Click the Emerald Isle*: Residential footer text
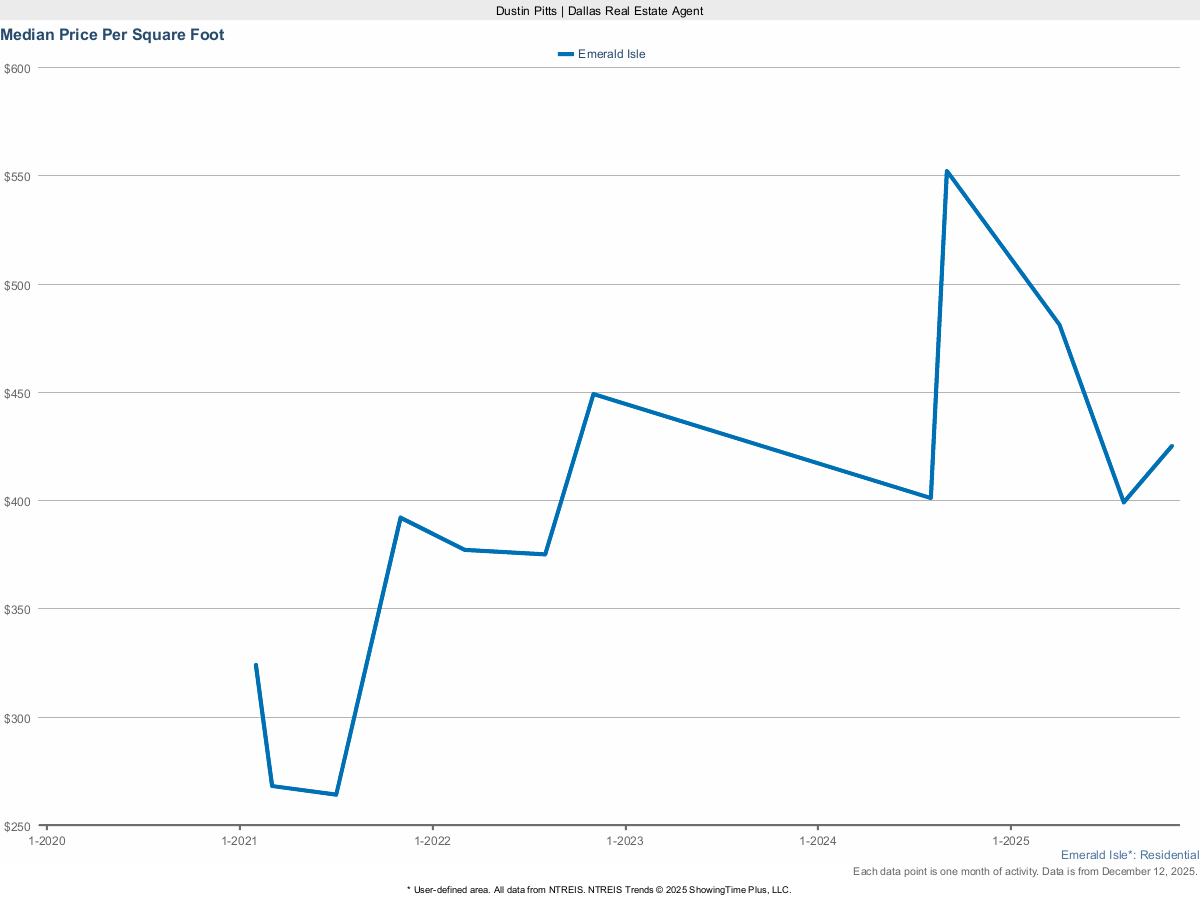This screenshot has height=900, width=1200. (1129, 855)
